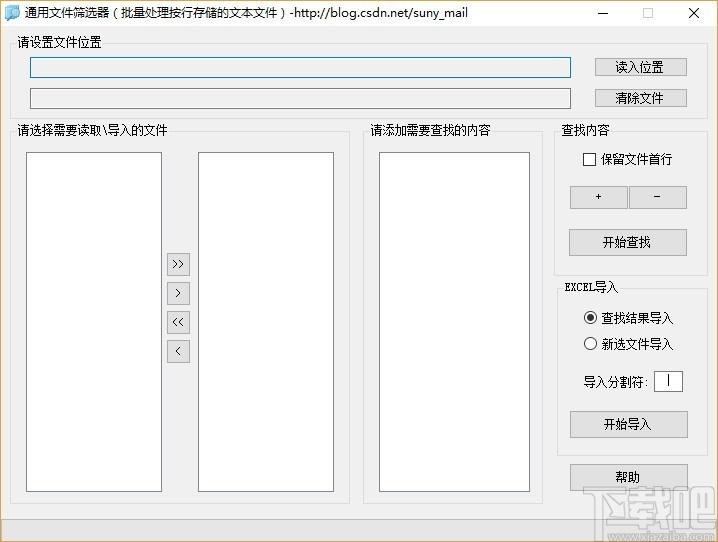Remove search content with the − button
This screenshot has height=542, width=718.
click(658, 197)
